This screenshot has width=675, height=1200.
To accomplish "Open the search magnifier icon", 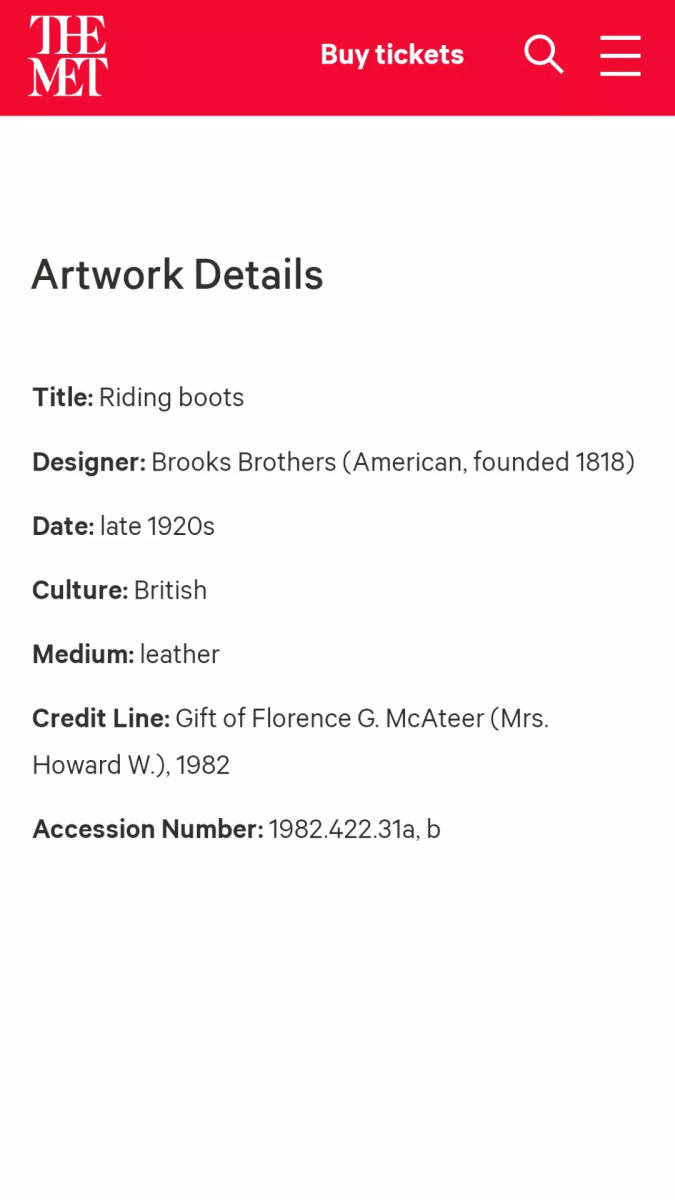I will coord(543,54).
